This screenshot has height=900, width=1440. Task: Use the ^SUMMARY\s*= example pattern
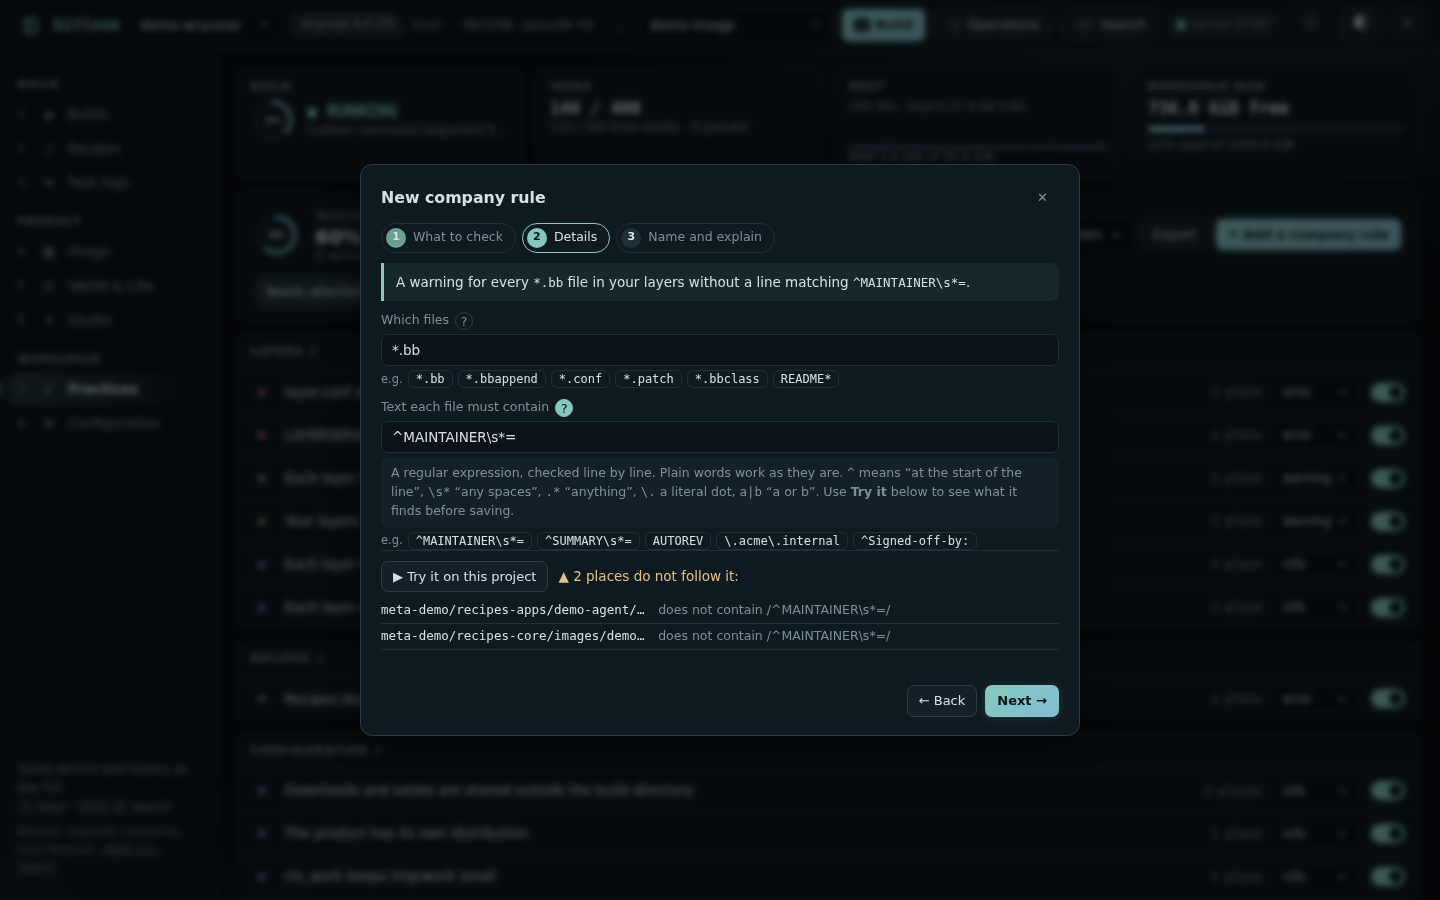(588, 541)
